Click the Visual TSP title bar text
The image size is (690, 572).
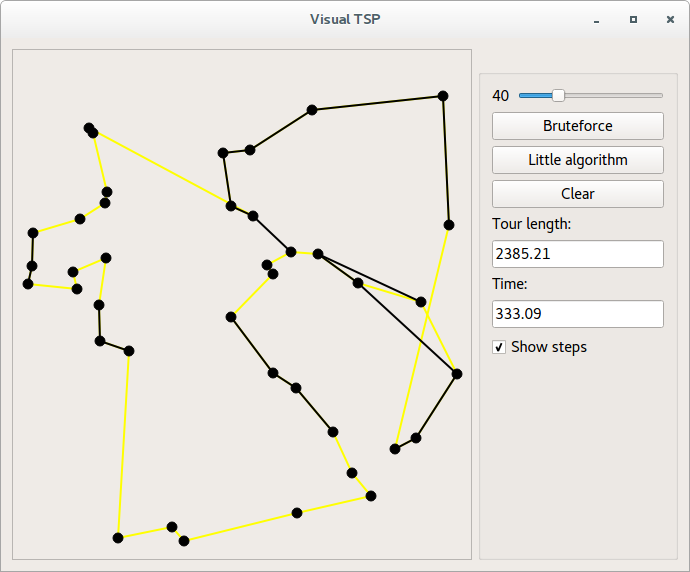coord(345,19)
